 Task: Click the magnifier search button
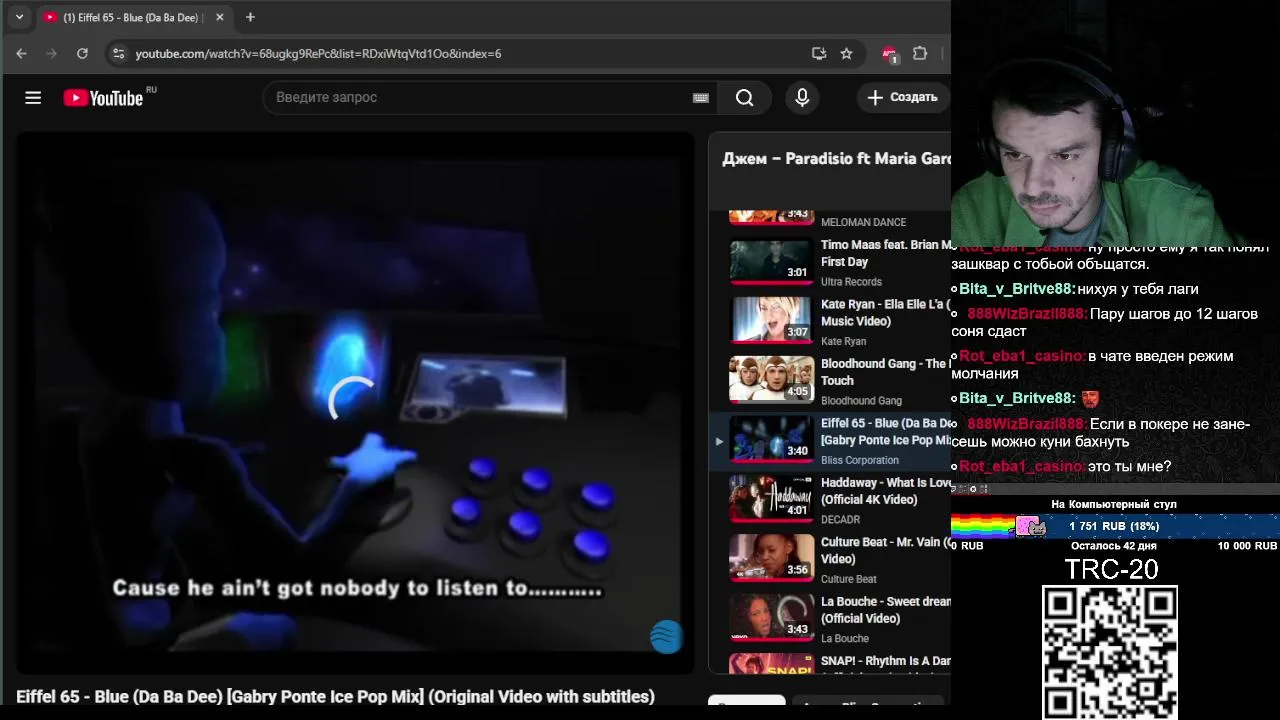[x=744, y=97]
